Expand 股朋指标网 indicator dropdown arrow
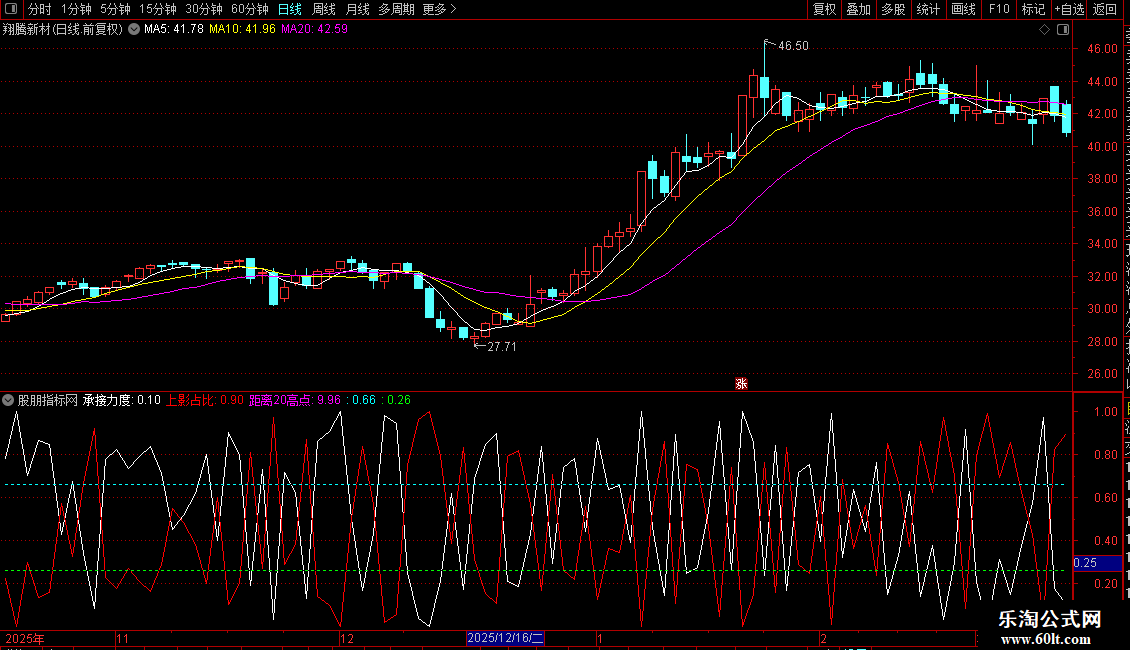The height and width of the screenshot is (650, 1130). pos(9,400)
